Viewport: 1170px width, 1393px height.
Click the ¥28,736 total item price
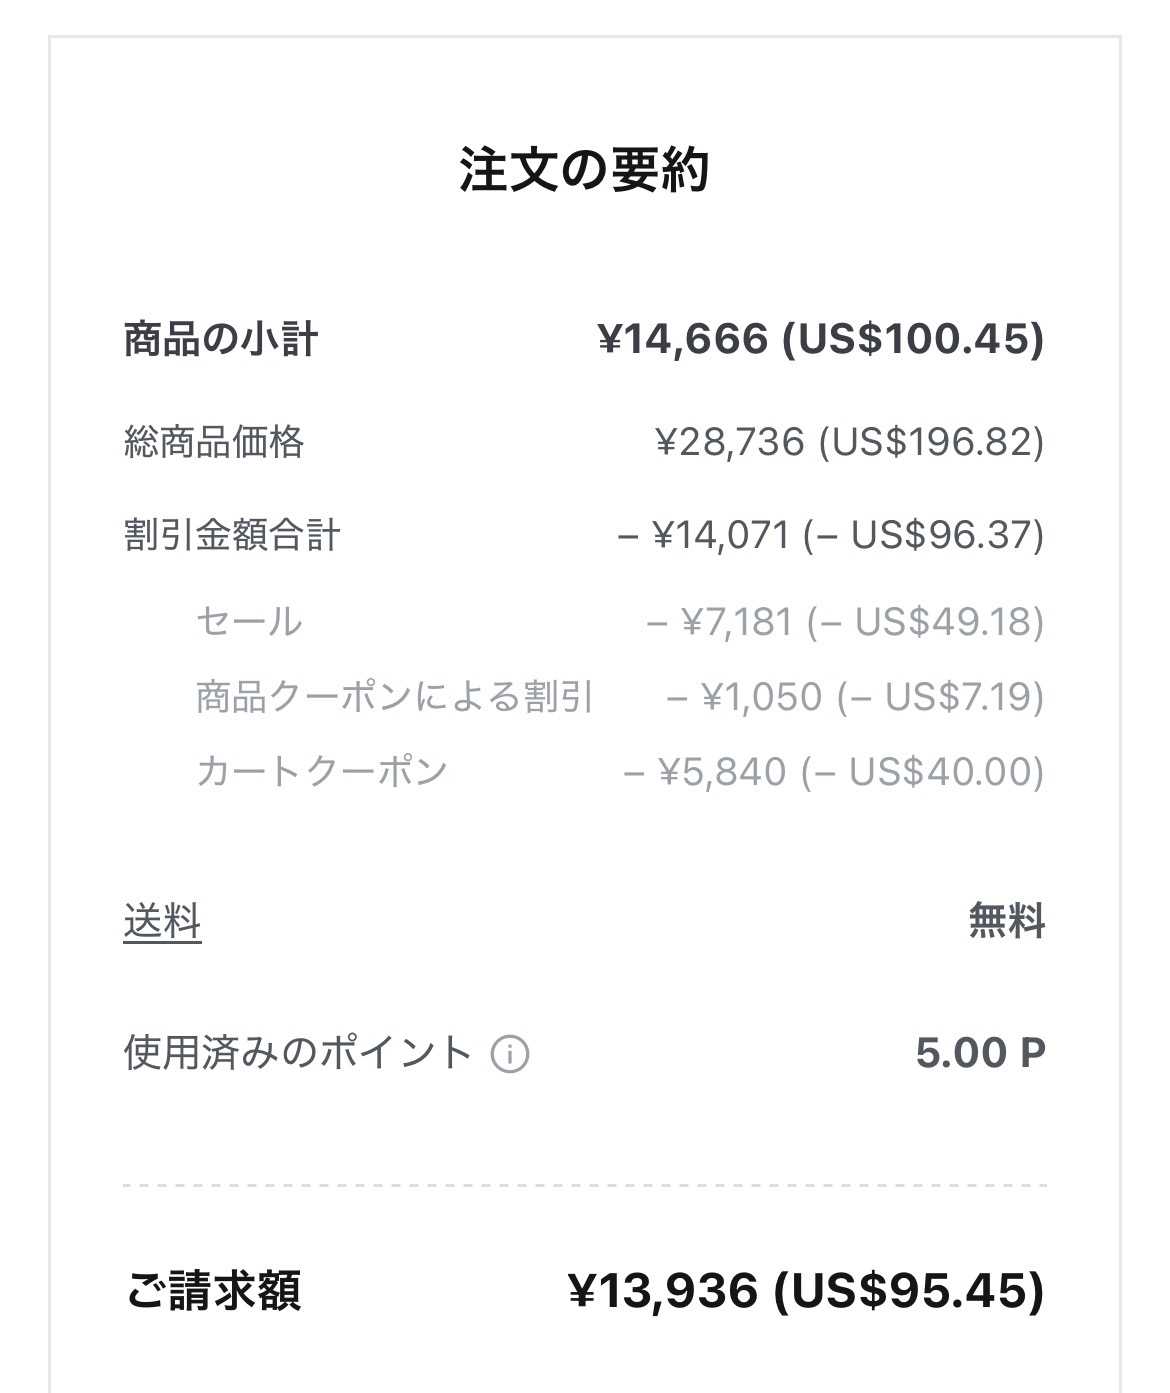tap(849, 441)
